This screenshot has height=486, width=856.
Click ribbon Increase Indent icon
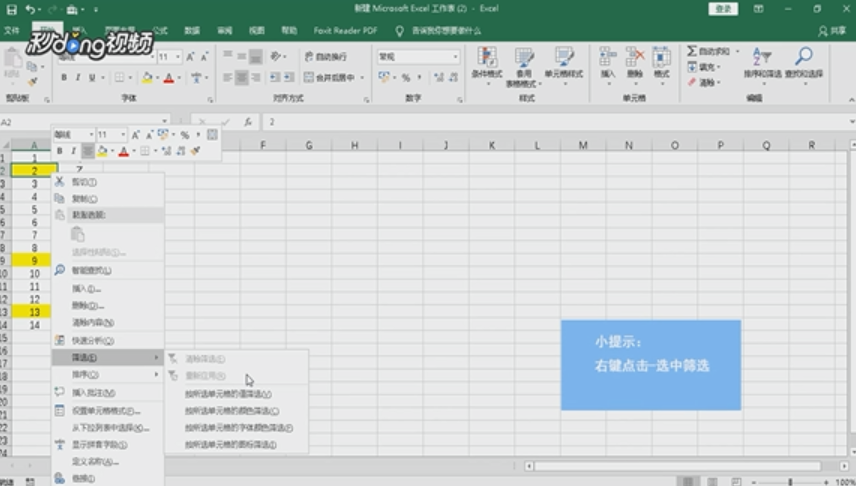[289, 78]
